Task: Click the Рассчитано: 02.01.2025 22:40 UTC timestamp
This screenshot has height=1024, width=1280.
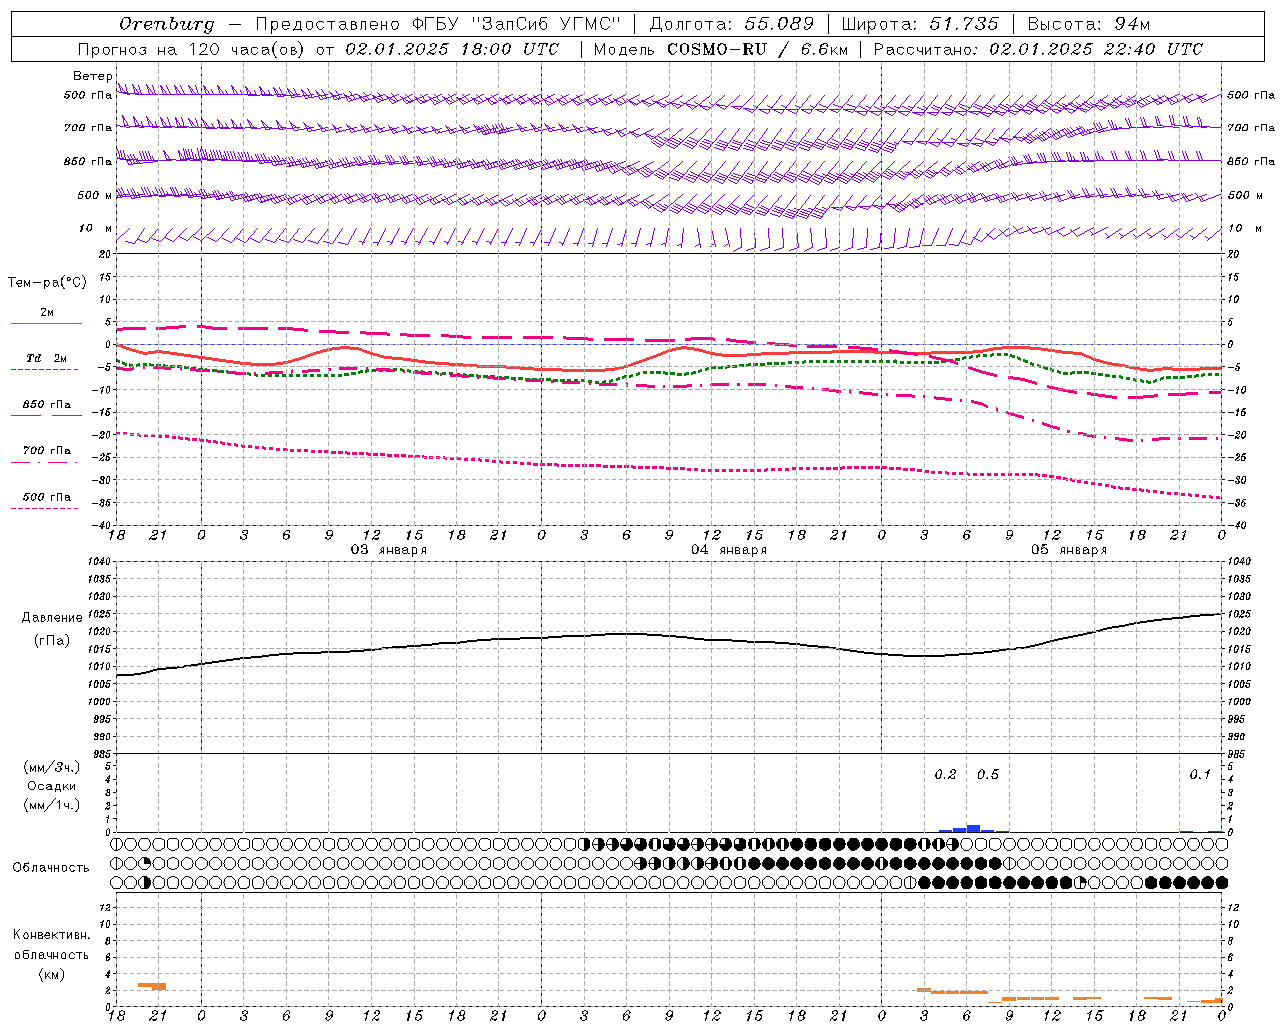Action: (x=1038, y=49)
